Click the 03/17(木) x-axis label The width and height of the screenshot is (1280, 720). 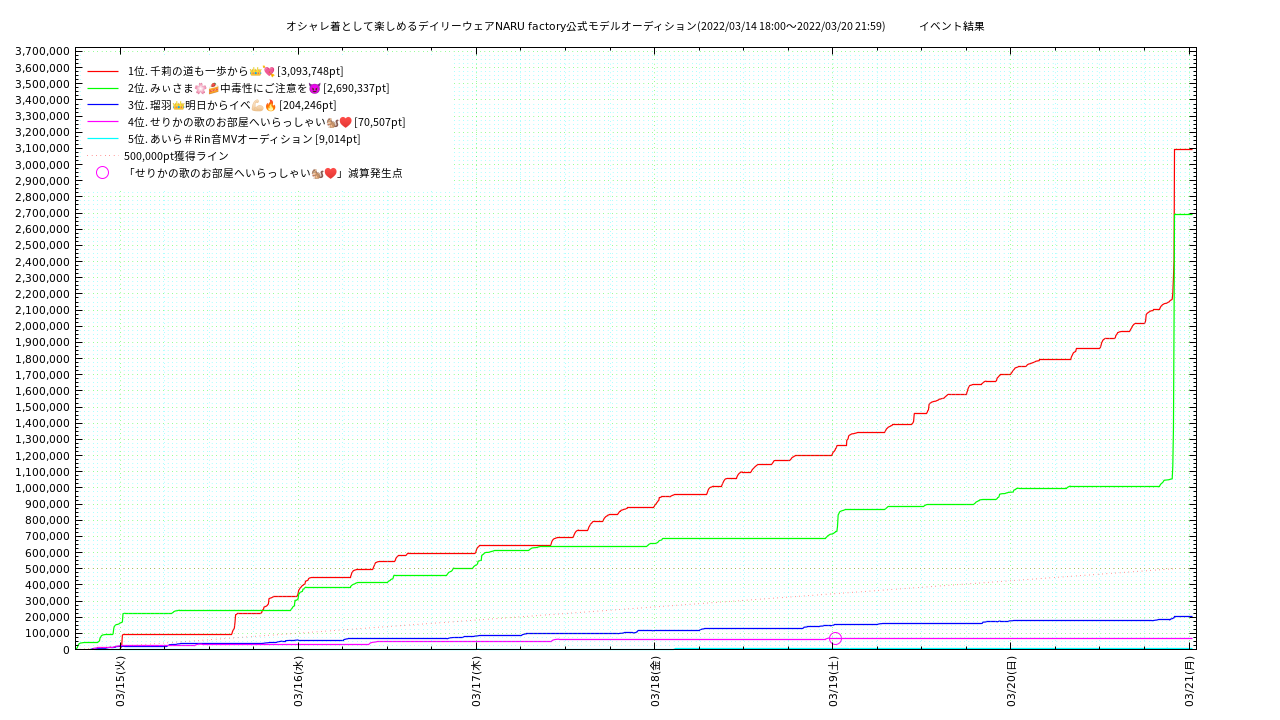[x=476, y=682]
